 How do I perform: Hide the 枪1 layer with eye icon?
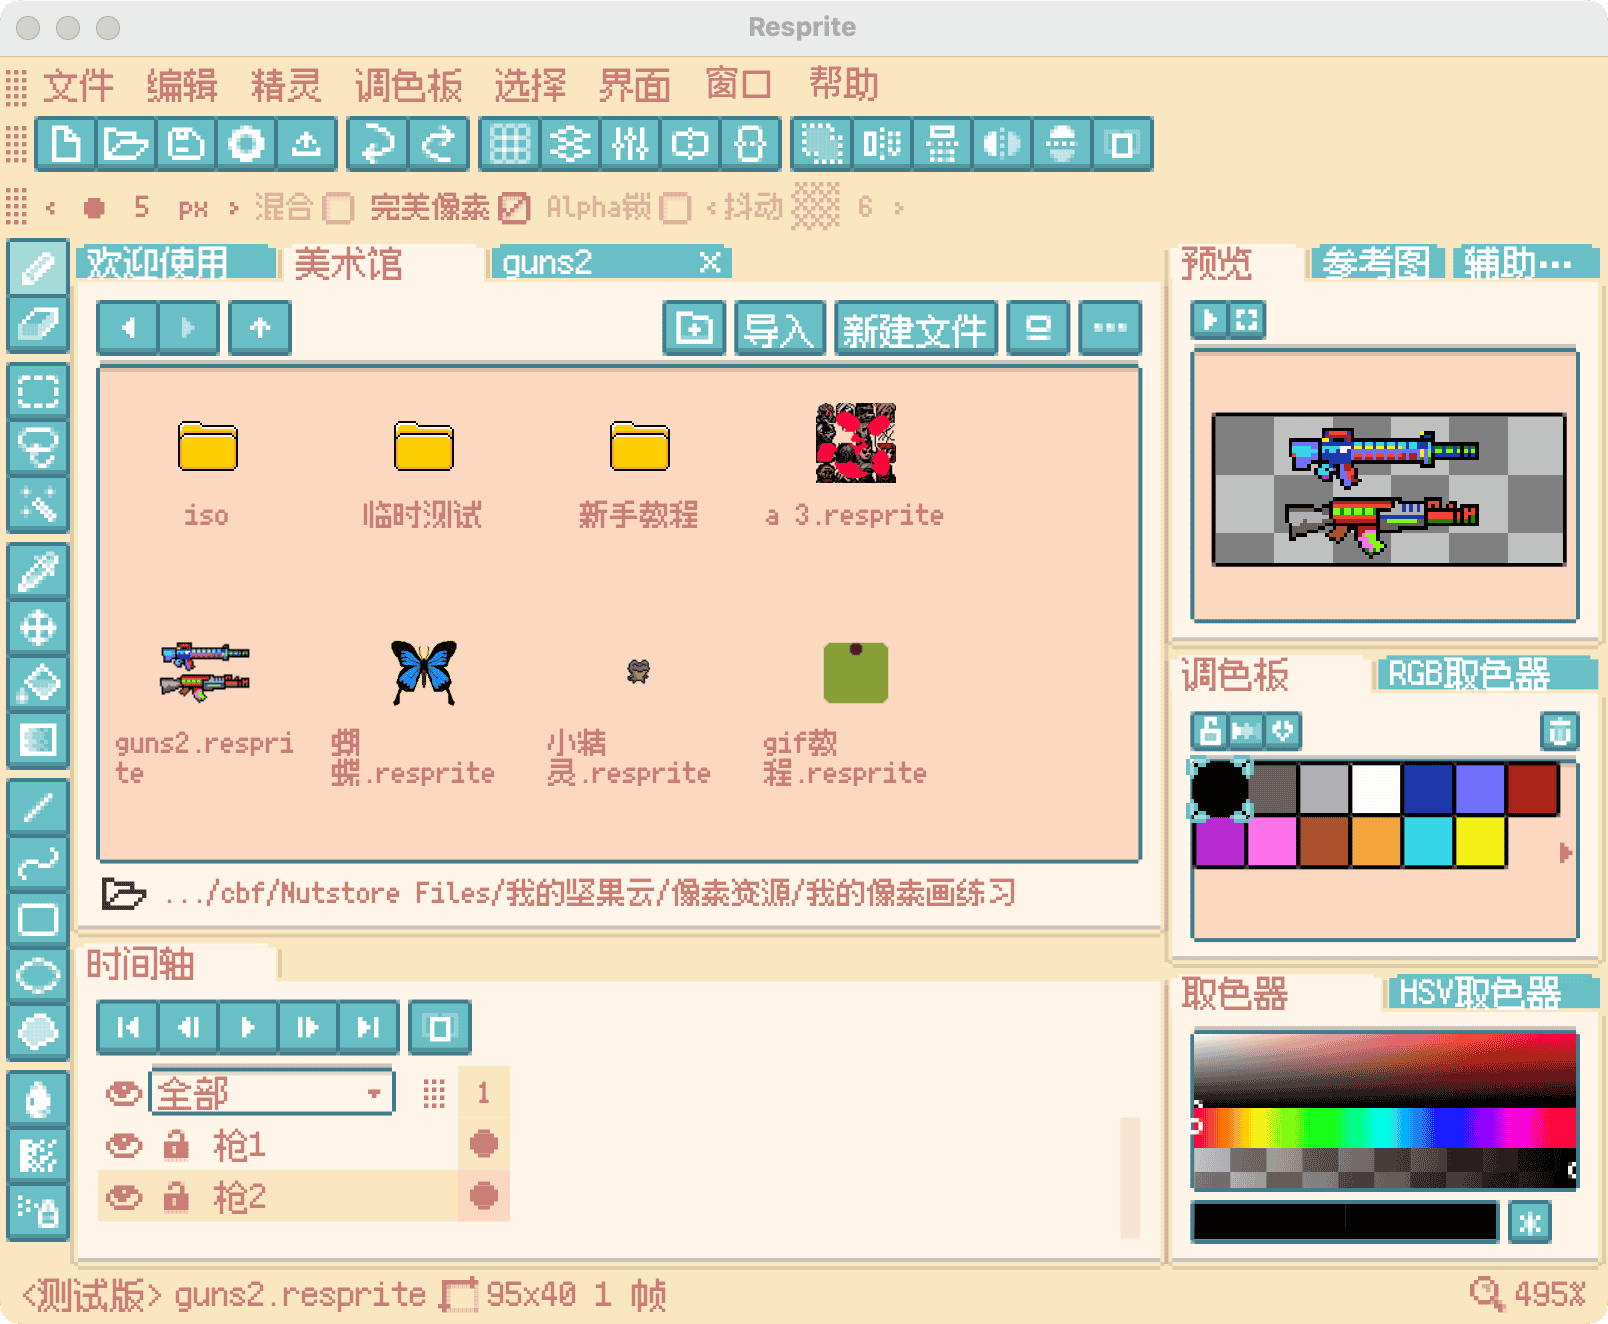[124, 1145]
